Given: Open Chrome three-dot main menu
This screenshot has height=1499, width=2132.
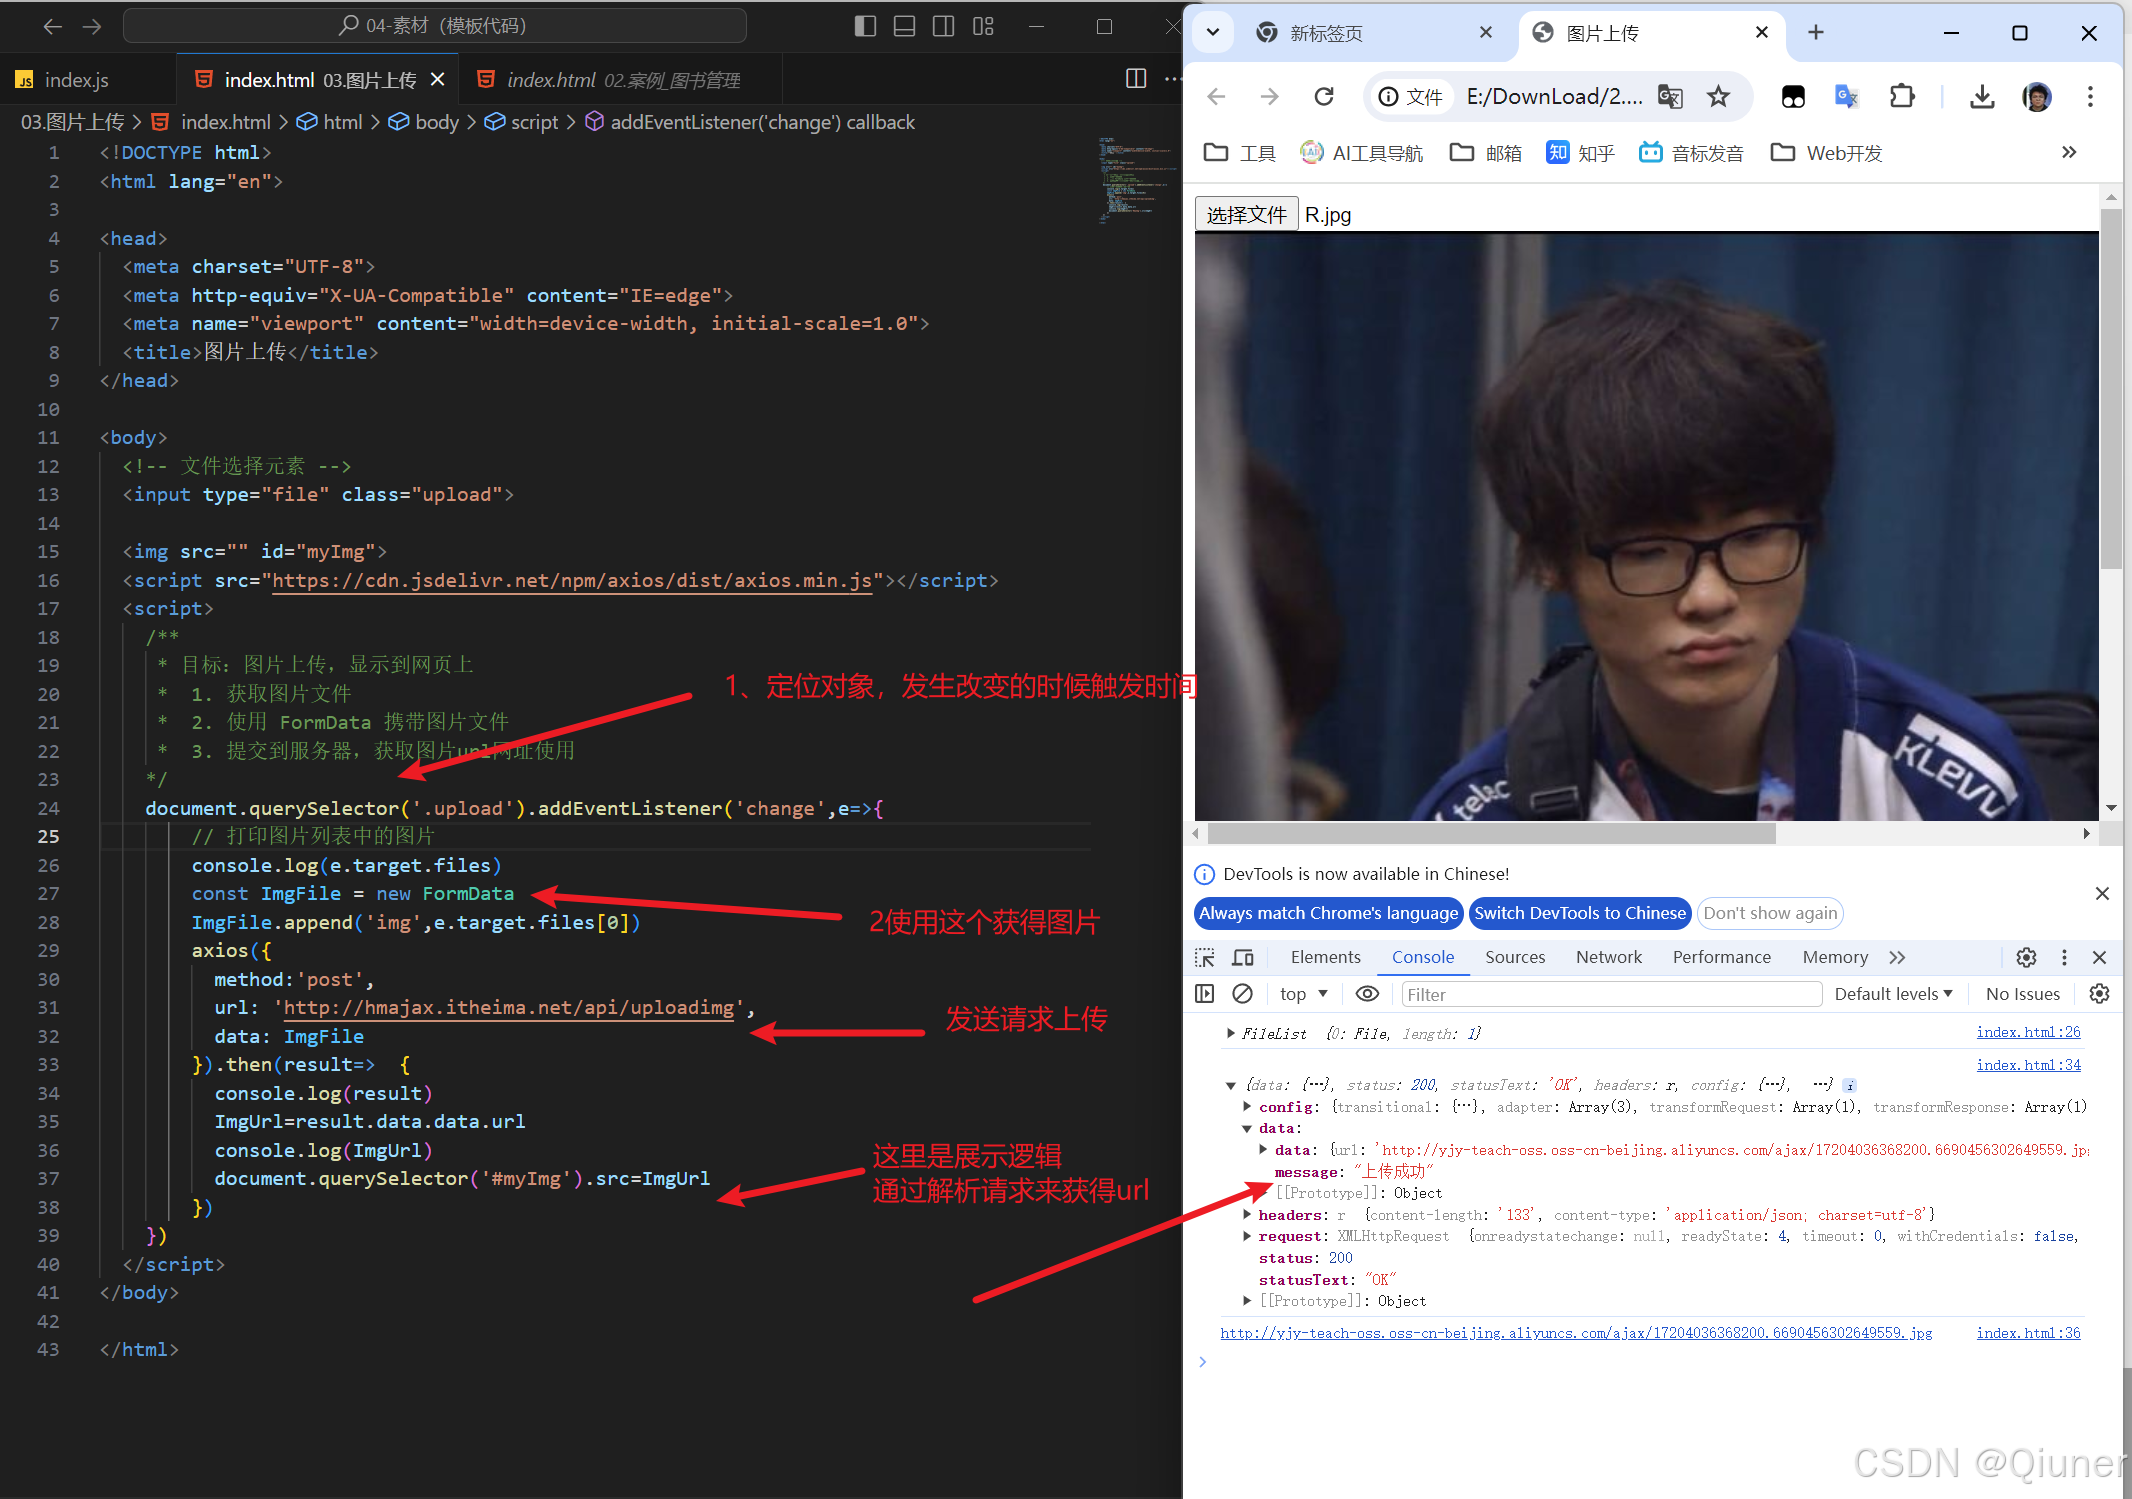Looking at the screenshot, I should point(2090,97).
